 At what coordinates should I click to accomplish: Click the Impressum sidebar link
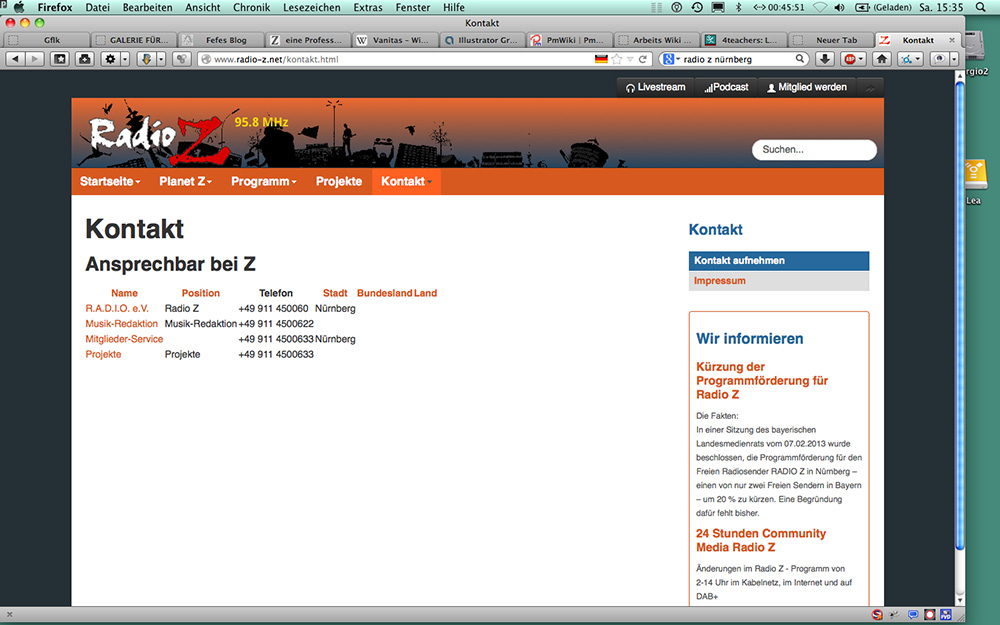719,281
